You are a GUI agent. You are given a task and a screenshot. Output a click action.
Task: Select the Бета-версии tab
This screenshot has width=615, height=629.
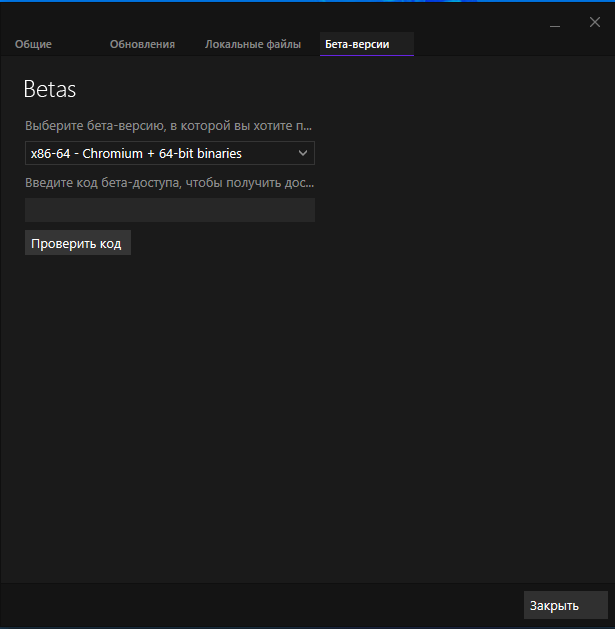357,44
